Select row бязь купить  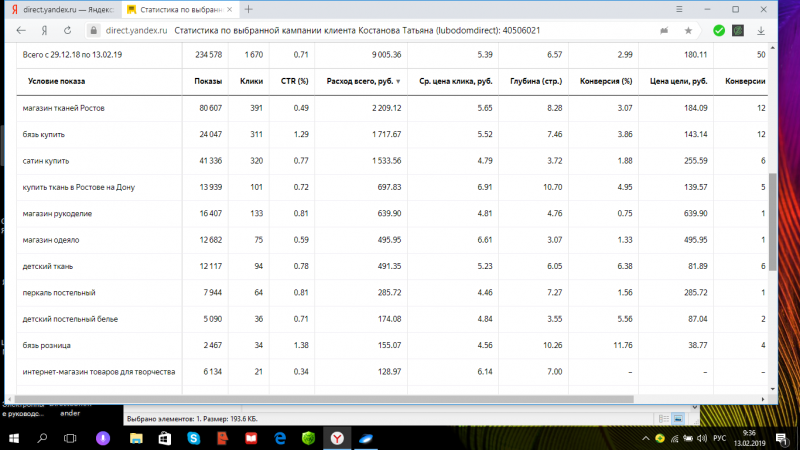pos(393,135)
